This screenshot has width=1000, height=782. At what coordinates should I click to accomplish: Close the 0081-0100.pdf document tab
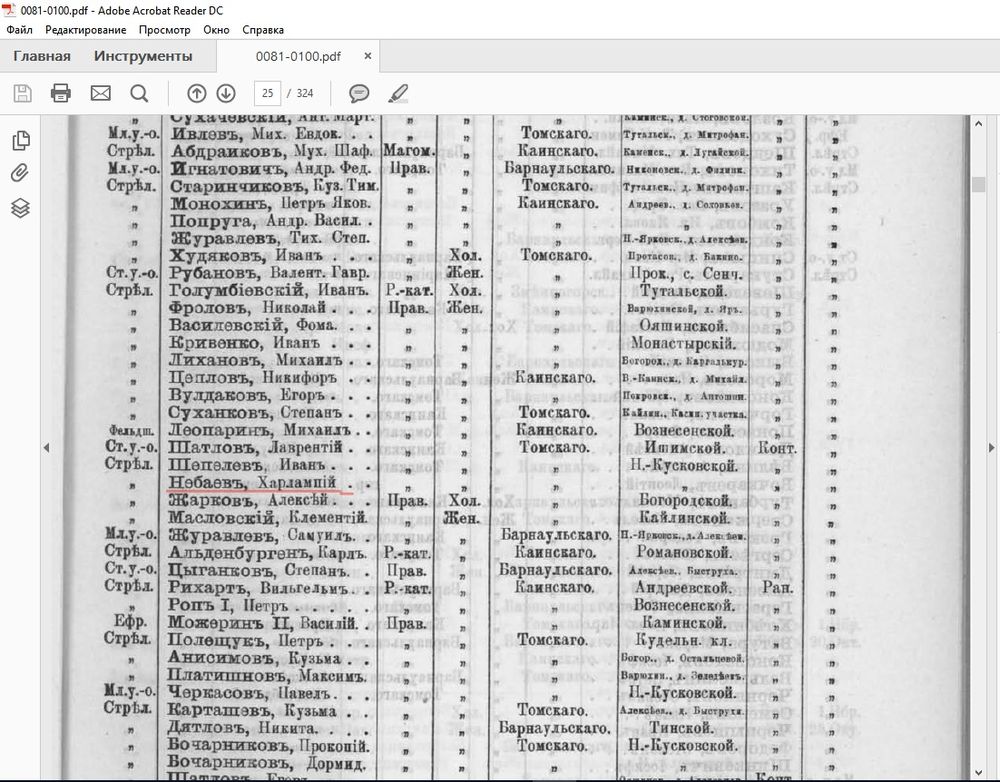(368, 56)
